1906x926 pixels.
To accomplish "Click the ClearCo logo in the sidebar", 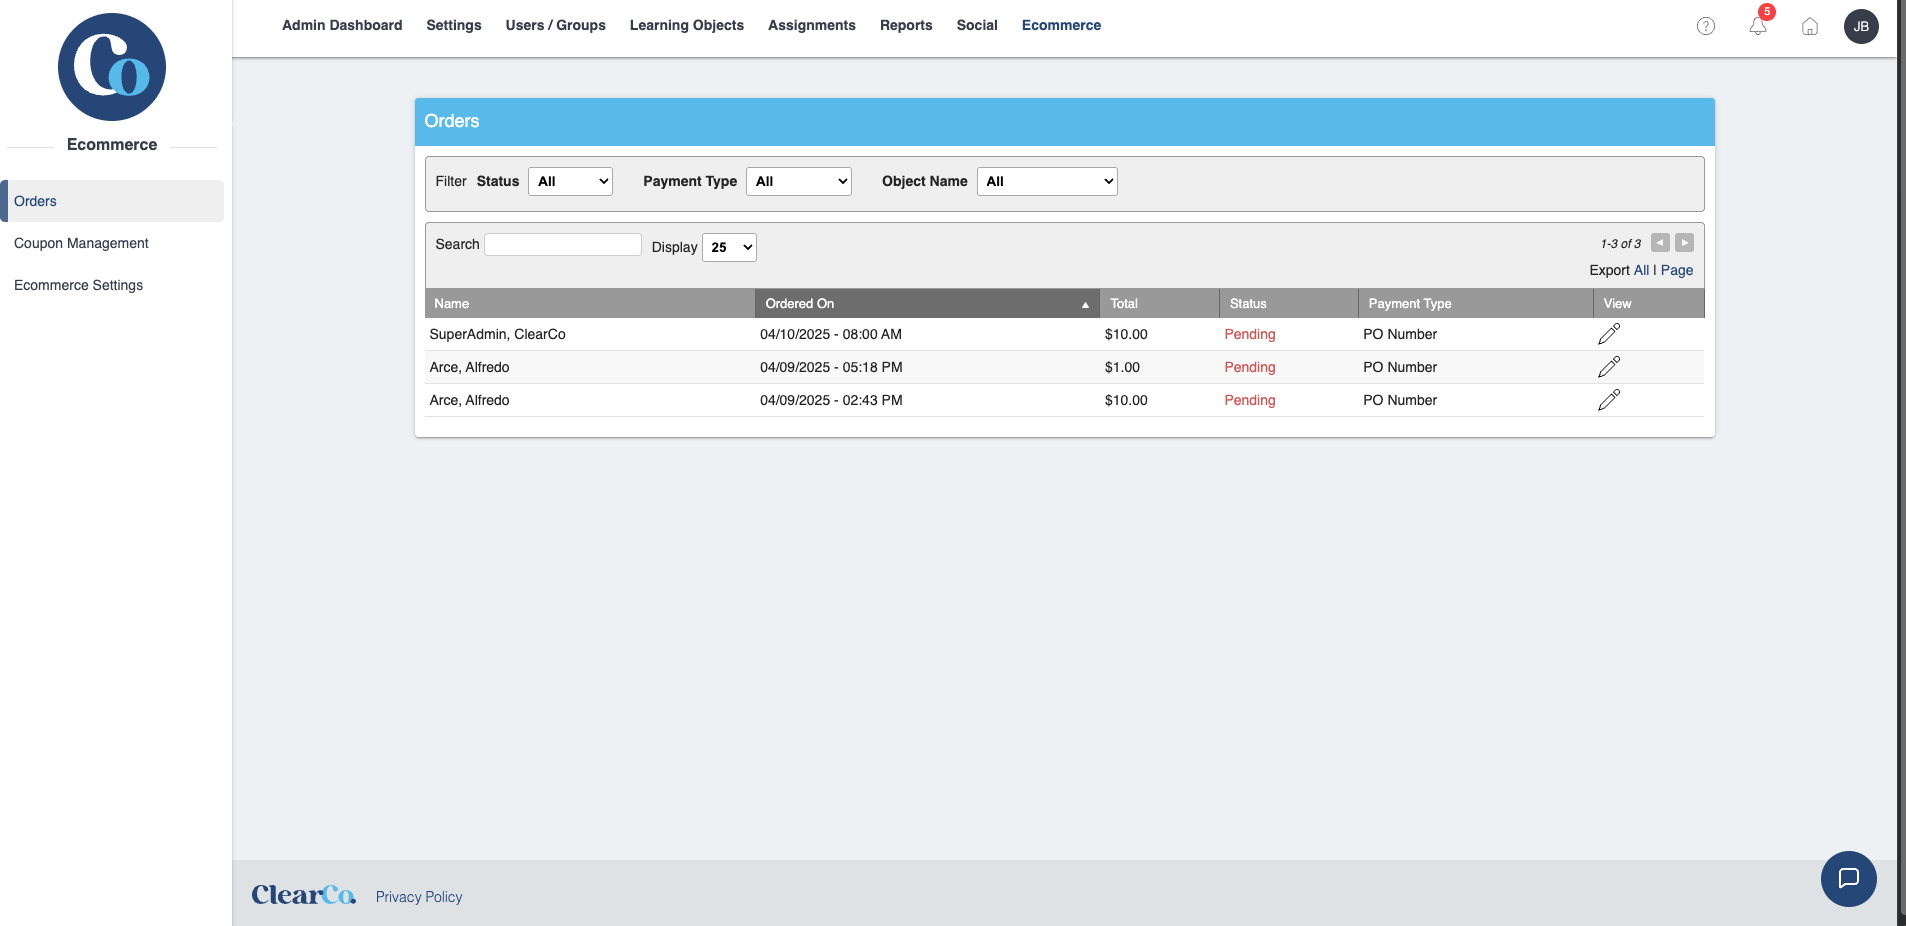I will pyautogui.click(x=112, y=67).
